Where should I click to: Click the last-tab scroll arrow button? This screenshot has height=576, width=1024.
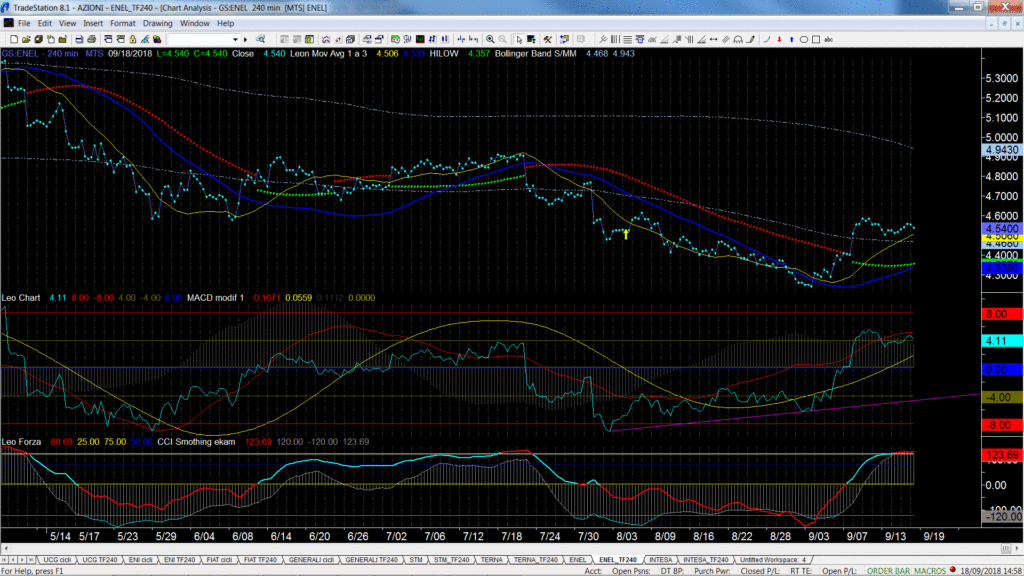click(31, 560)
